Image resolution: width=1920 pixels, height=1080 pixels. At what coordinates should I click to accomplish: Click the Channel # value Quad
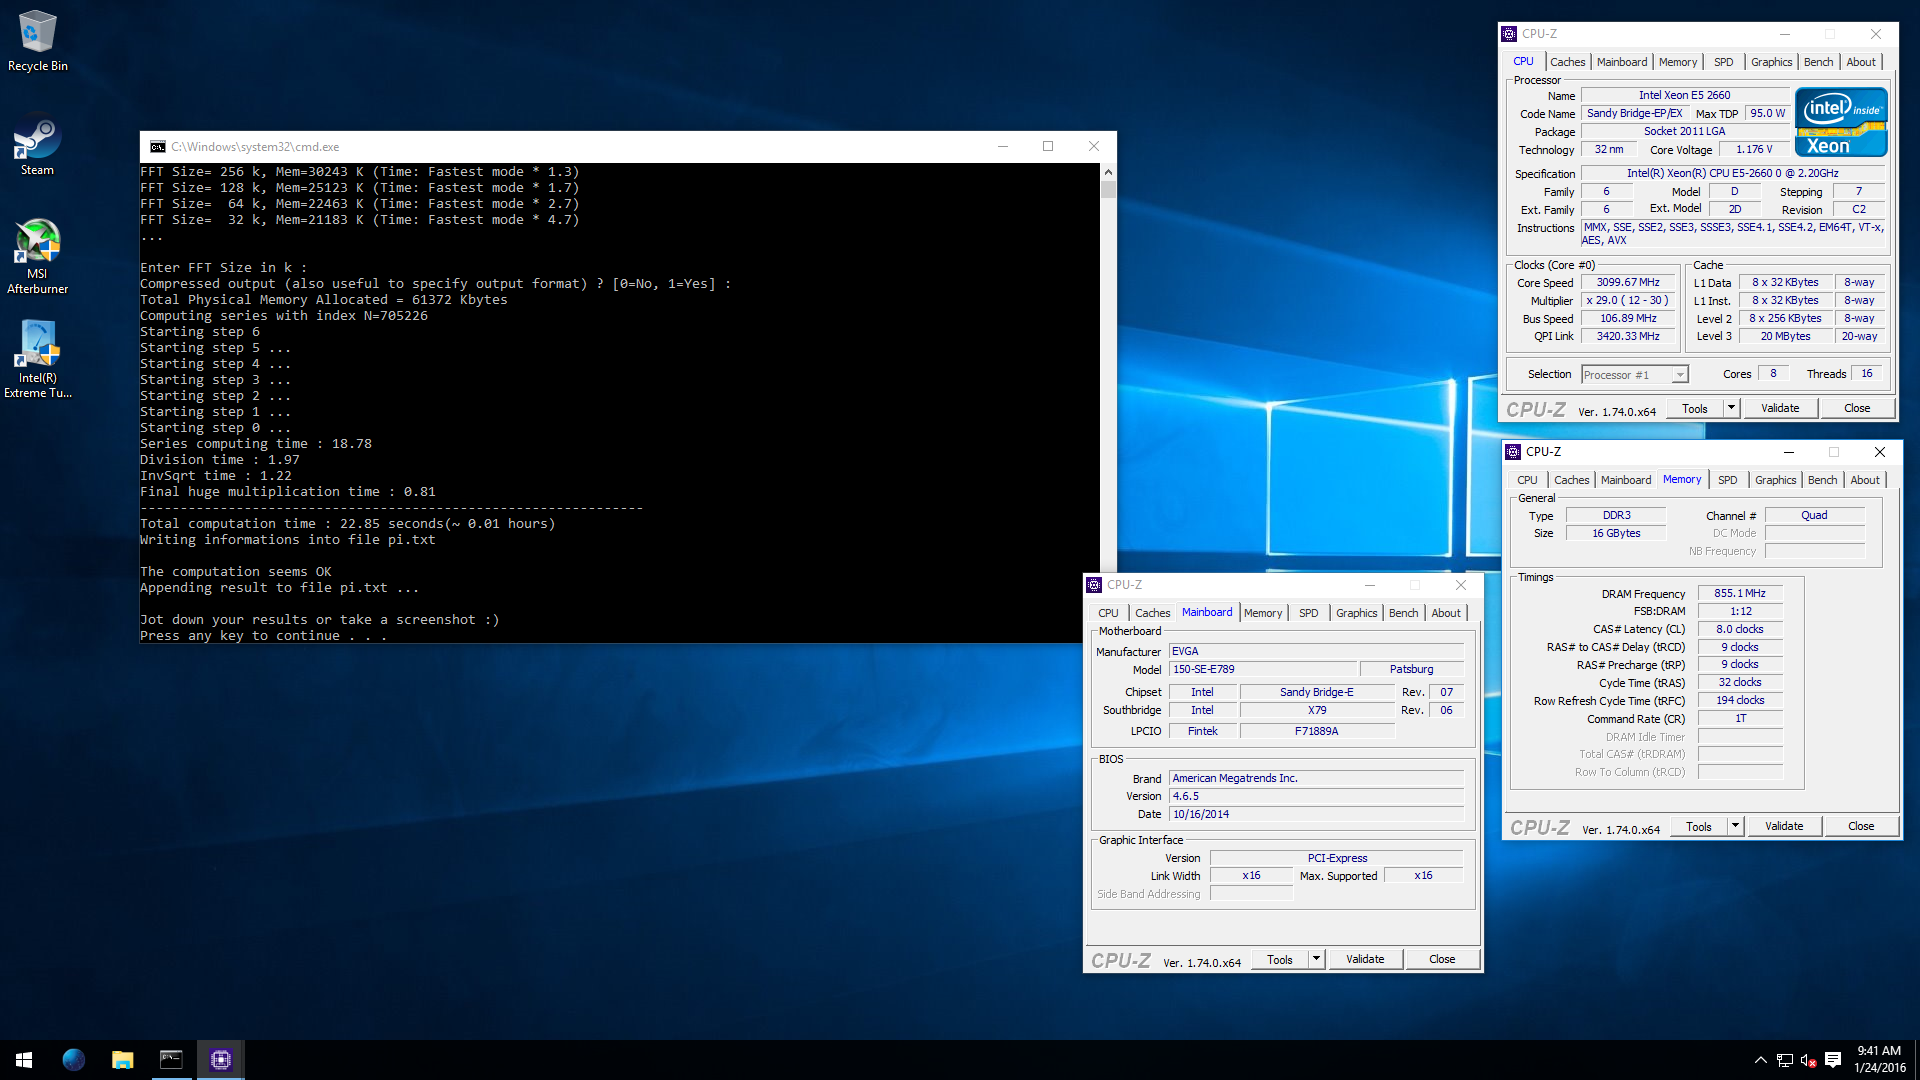[x=1814, y=516]
